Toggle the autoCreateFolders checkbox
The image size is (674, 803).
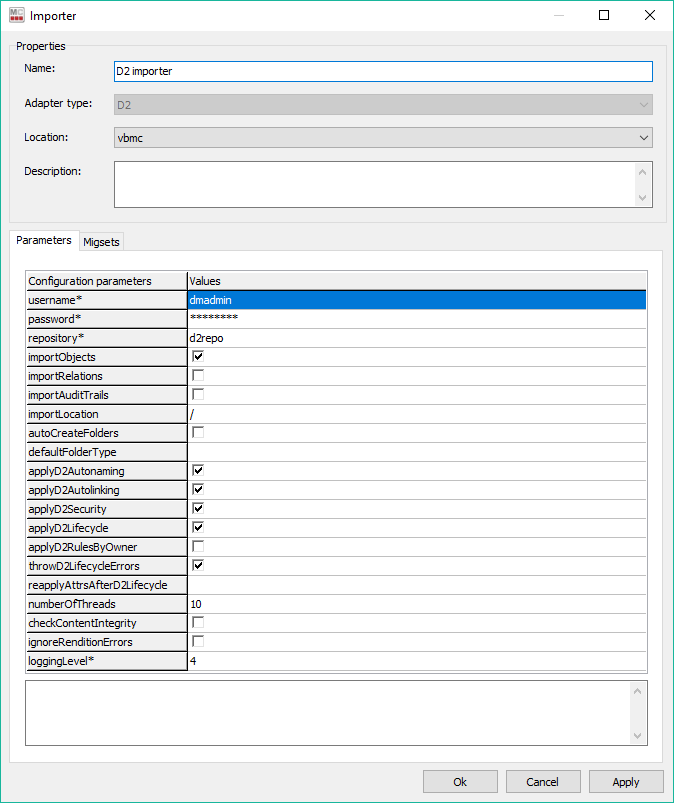(x=198, y=433)
